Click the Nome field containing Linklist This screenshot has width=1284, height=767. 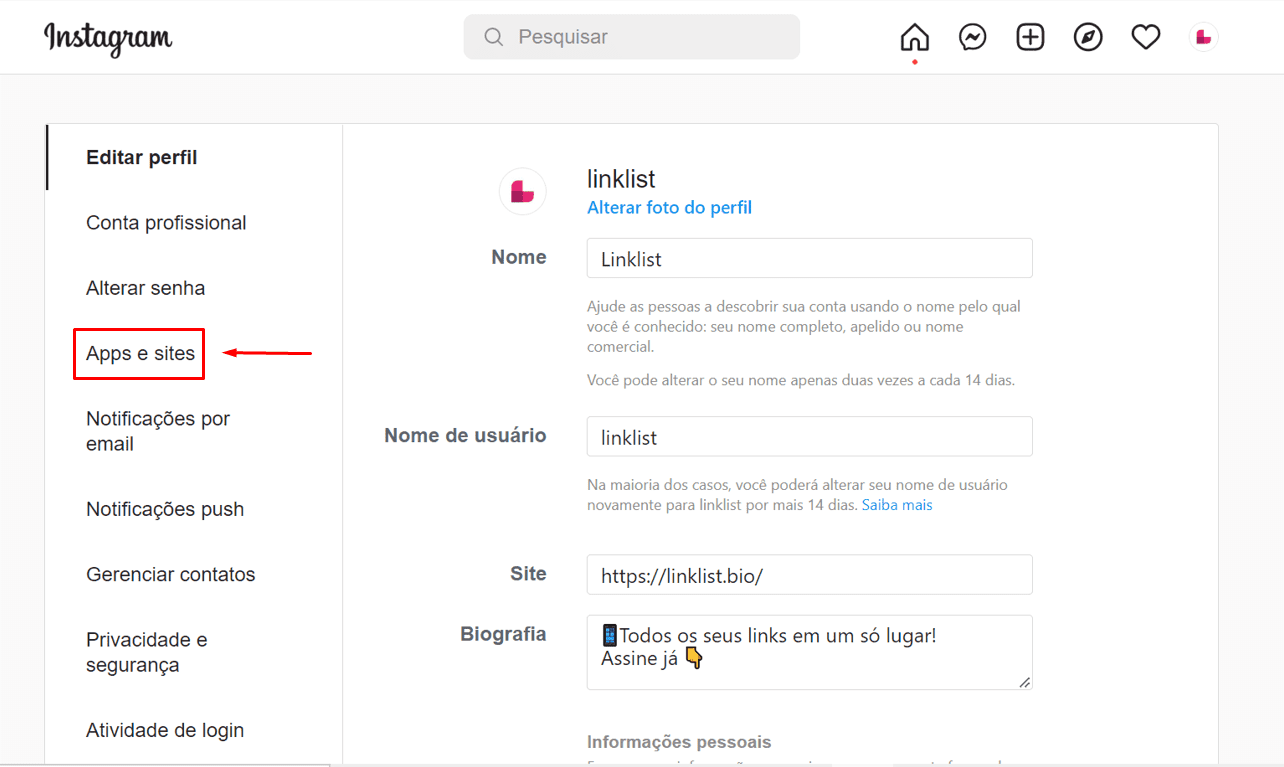[x=809, y=258]
